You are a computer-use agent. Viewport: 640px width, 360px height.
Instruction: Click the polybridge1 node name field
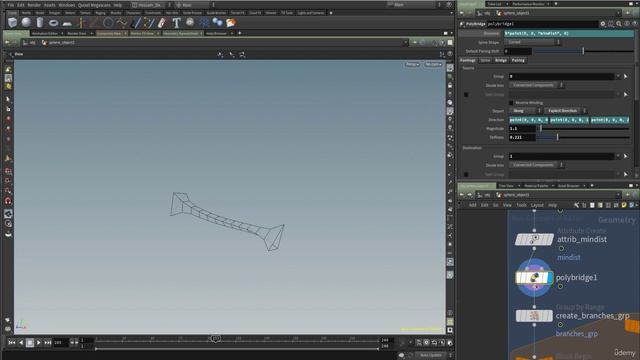tap(542, 24)
